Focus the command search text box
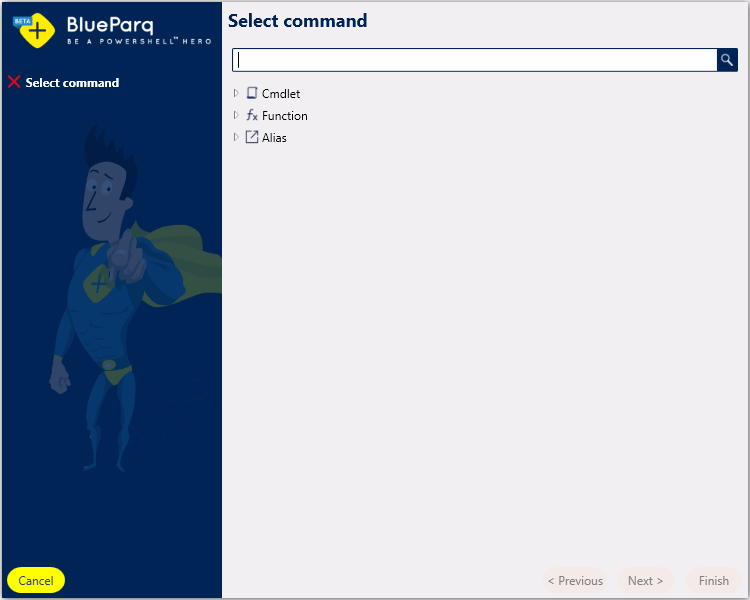This screenshot has width=750, height=600. point(475,60)
